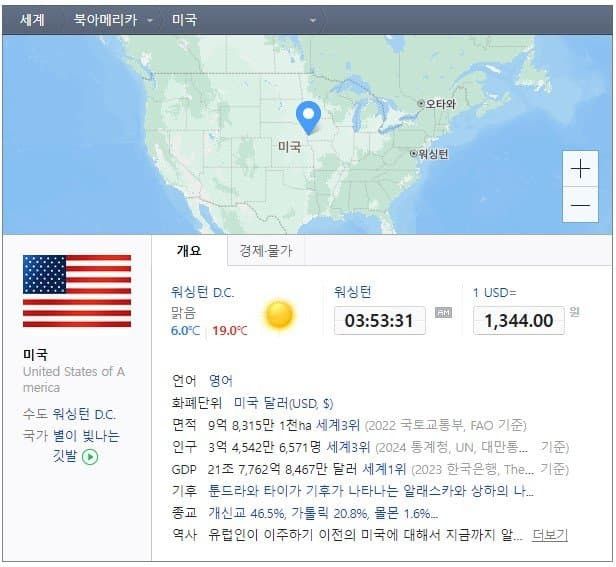Go to 세계 in the breadcrumb
The height and width of the screenshot is (567, 616).
click(x=33, y=20)
